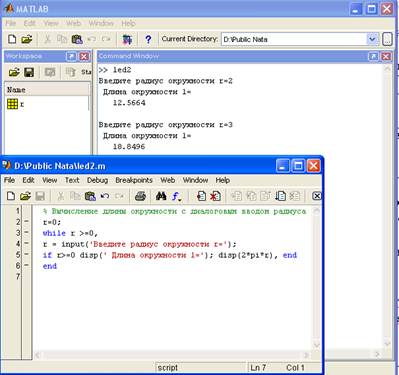
Task: Open Text menu in editor window
Action: tap(72, 180)
